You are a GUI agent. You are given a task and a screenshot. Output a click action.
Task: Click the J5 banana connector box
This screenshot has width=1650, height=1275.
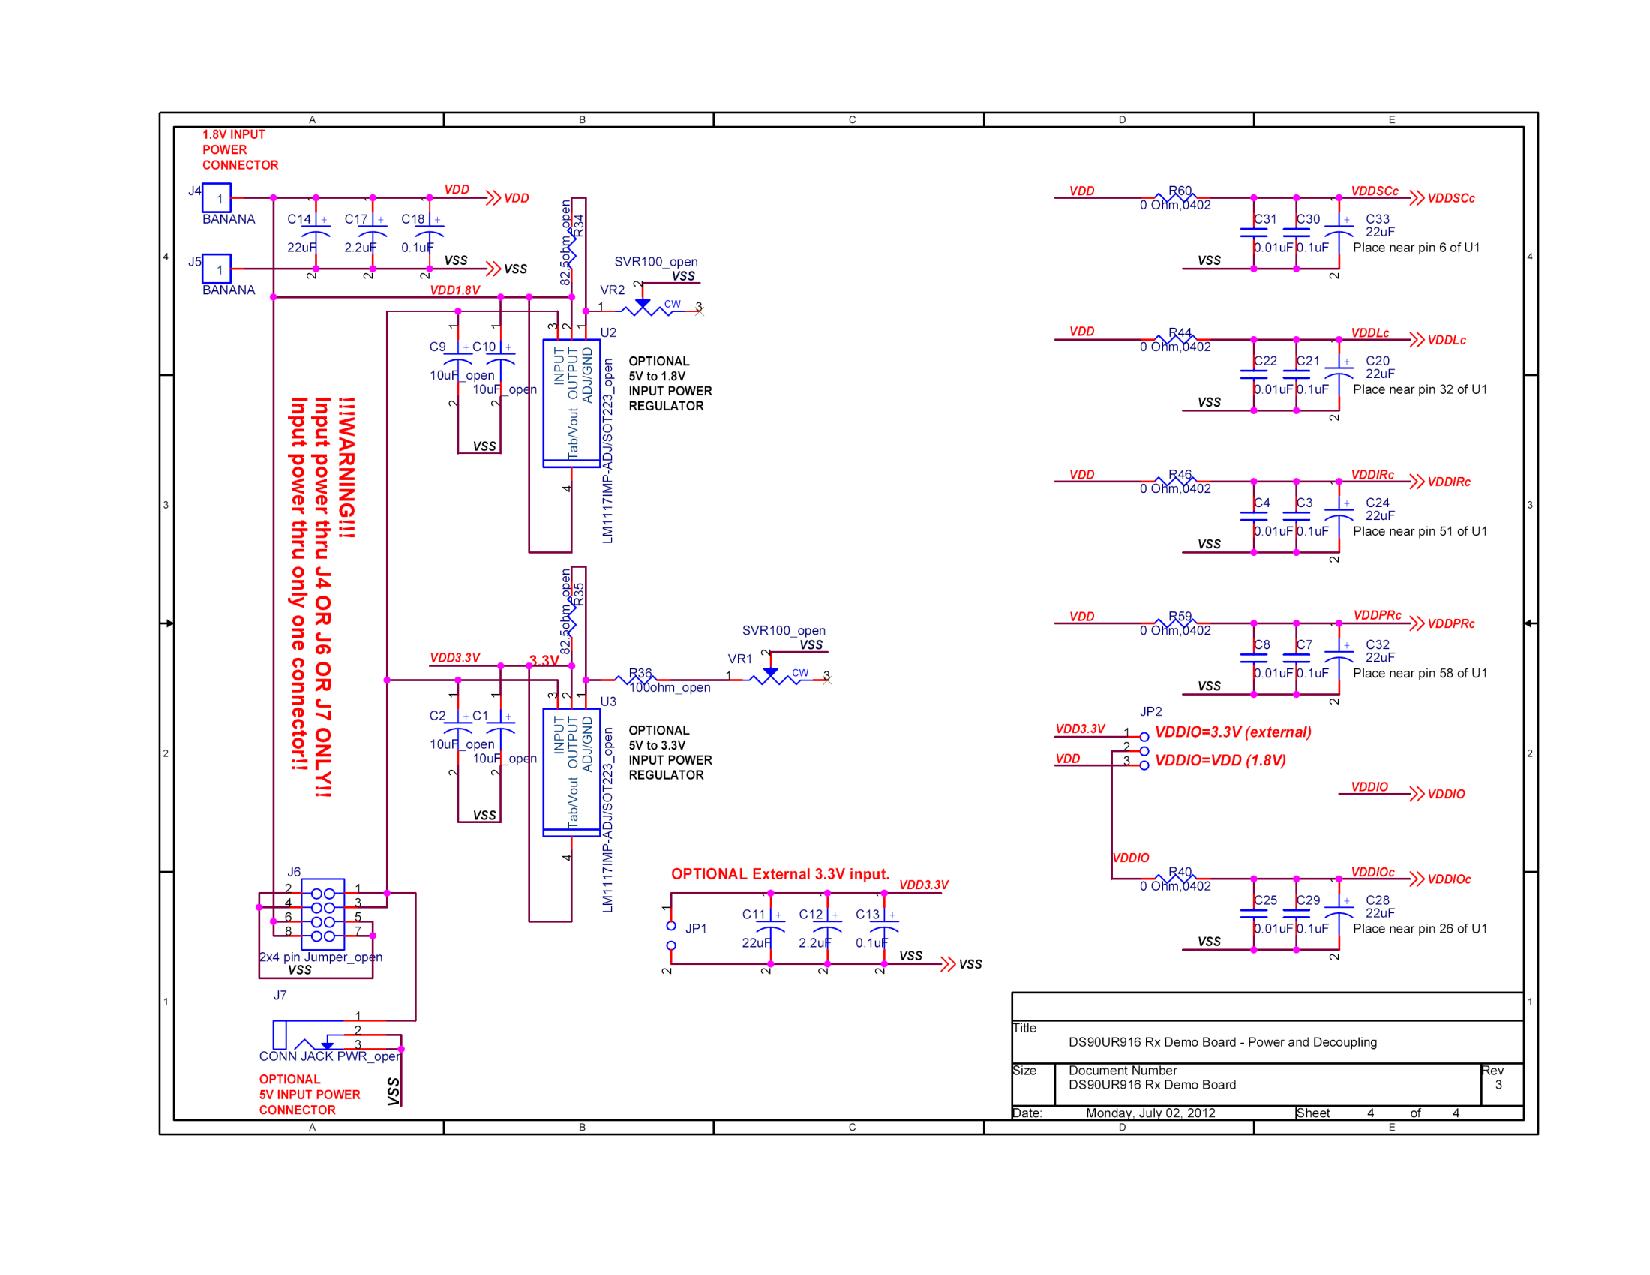tap(218, 269)
